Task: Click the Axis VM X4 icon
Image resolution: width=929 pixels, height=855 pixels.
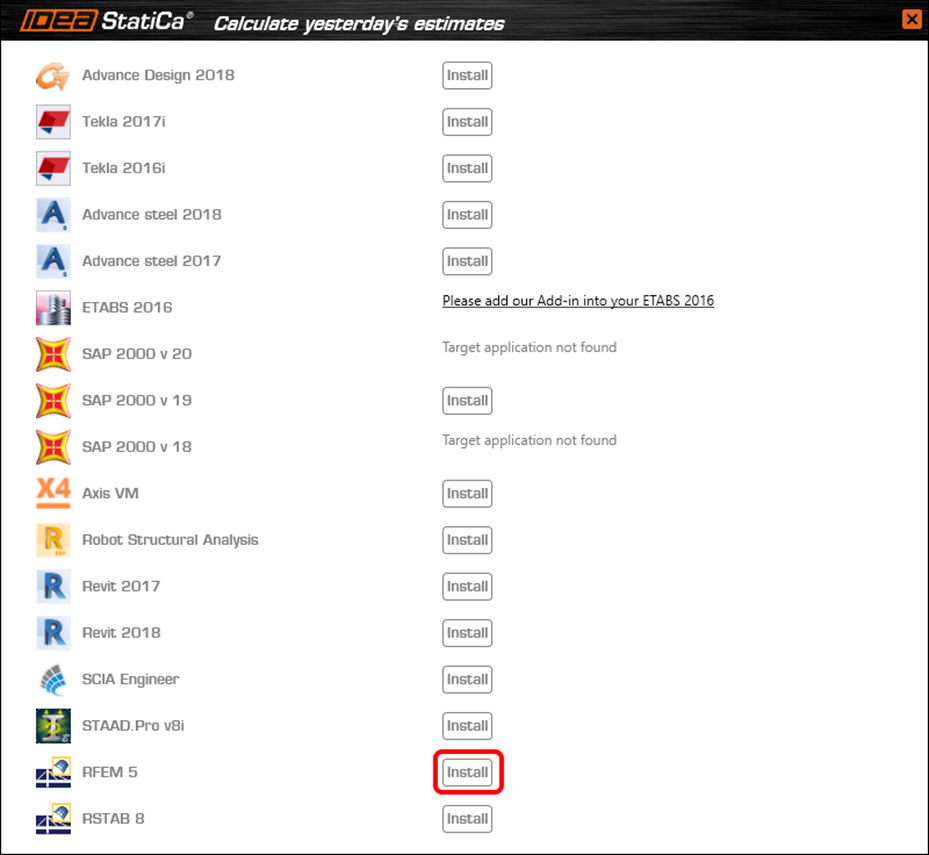Action: point(53,493)
